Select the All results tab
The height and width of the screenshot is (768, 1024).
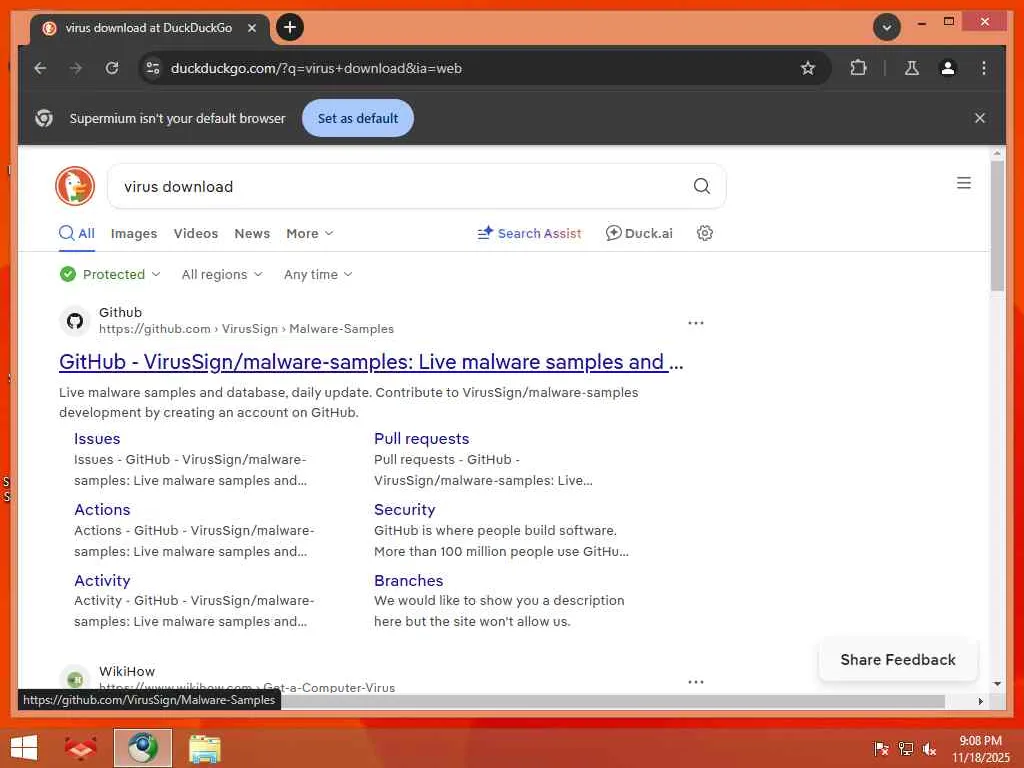pyautogui.click(x=77, y=234)
